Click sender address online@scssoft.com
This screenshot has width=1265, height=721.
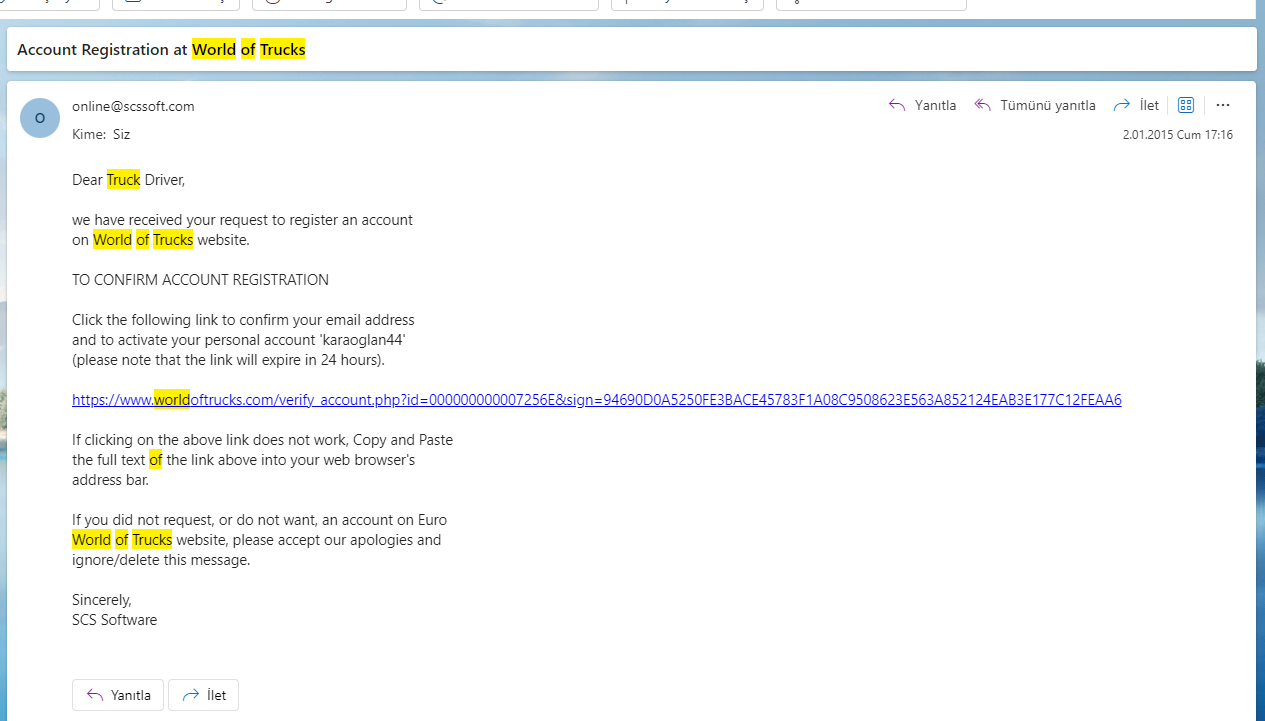133,106
